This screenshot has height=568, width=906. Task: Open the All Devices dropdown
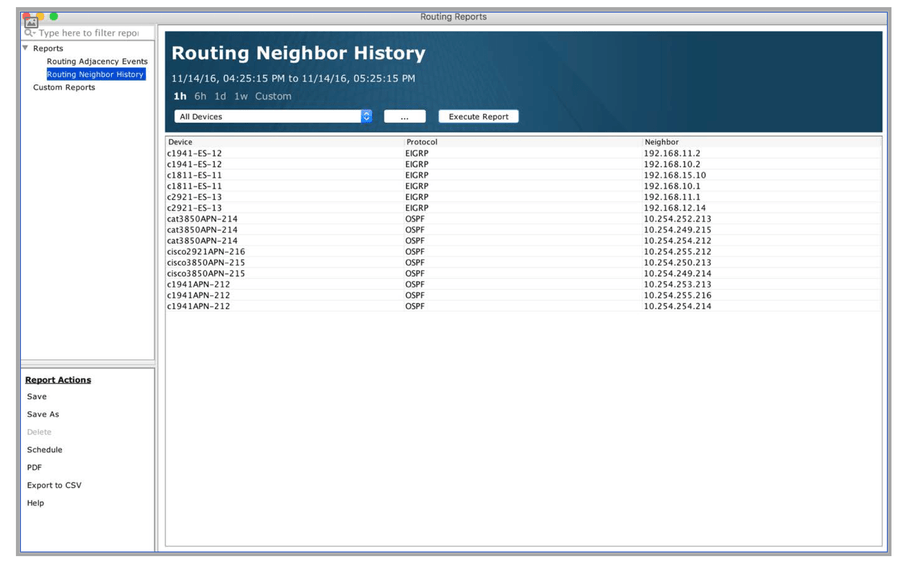(273, 117)
